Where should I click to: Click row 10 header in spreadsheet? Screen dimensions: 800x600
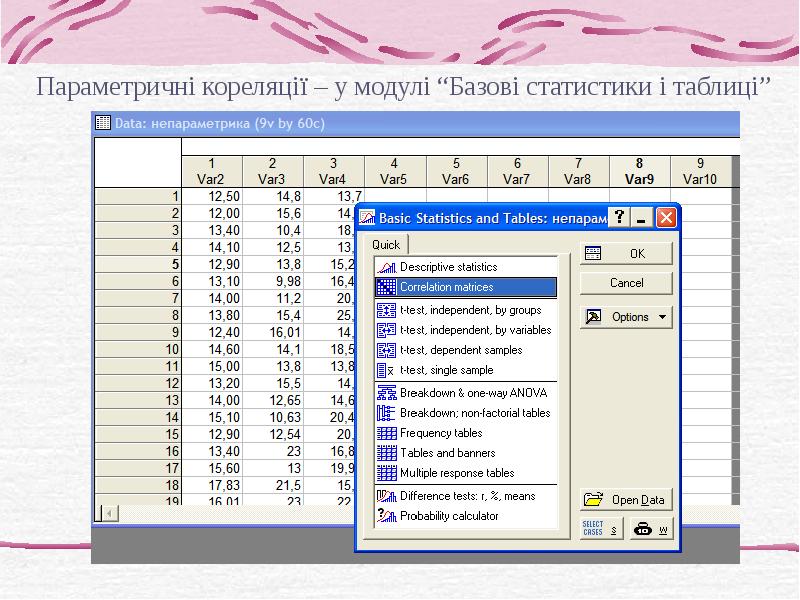[x=137, y=349]
